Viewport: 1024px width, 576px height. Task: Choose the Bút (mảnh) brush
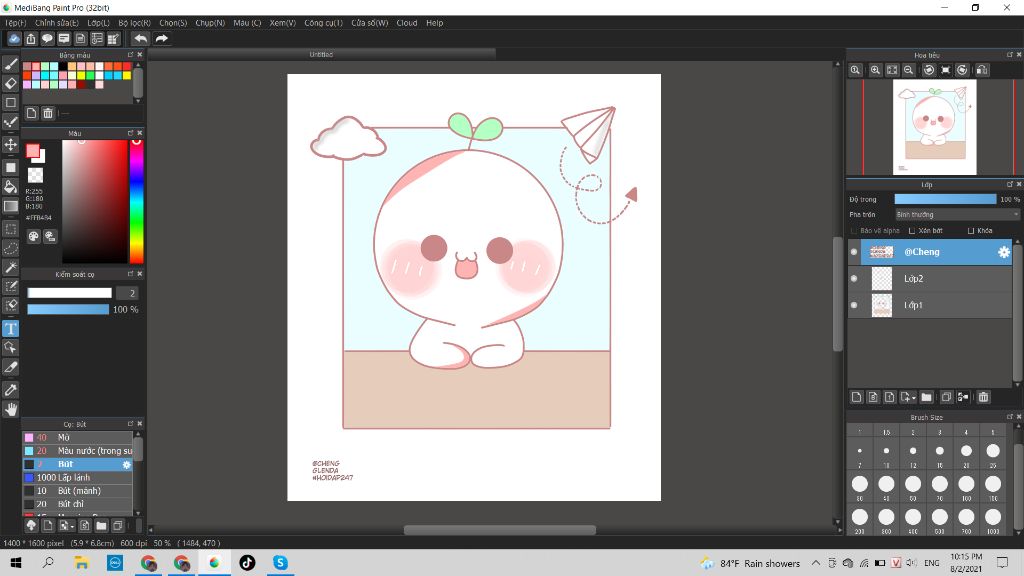(x=78, y=491)
